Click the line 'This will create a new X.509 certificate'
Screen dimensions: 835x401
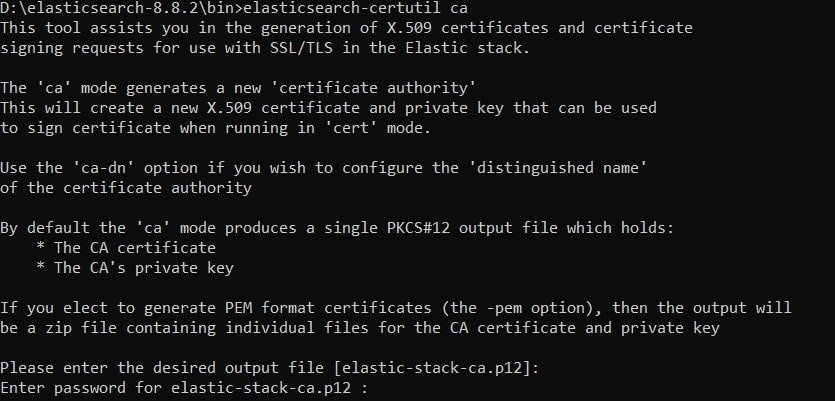point(328,108)
